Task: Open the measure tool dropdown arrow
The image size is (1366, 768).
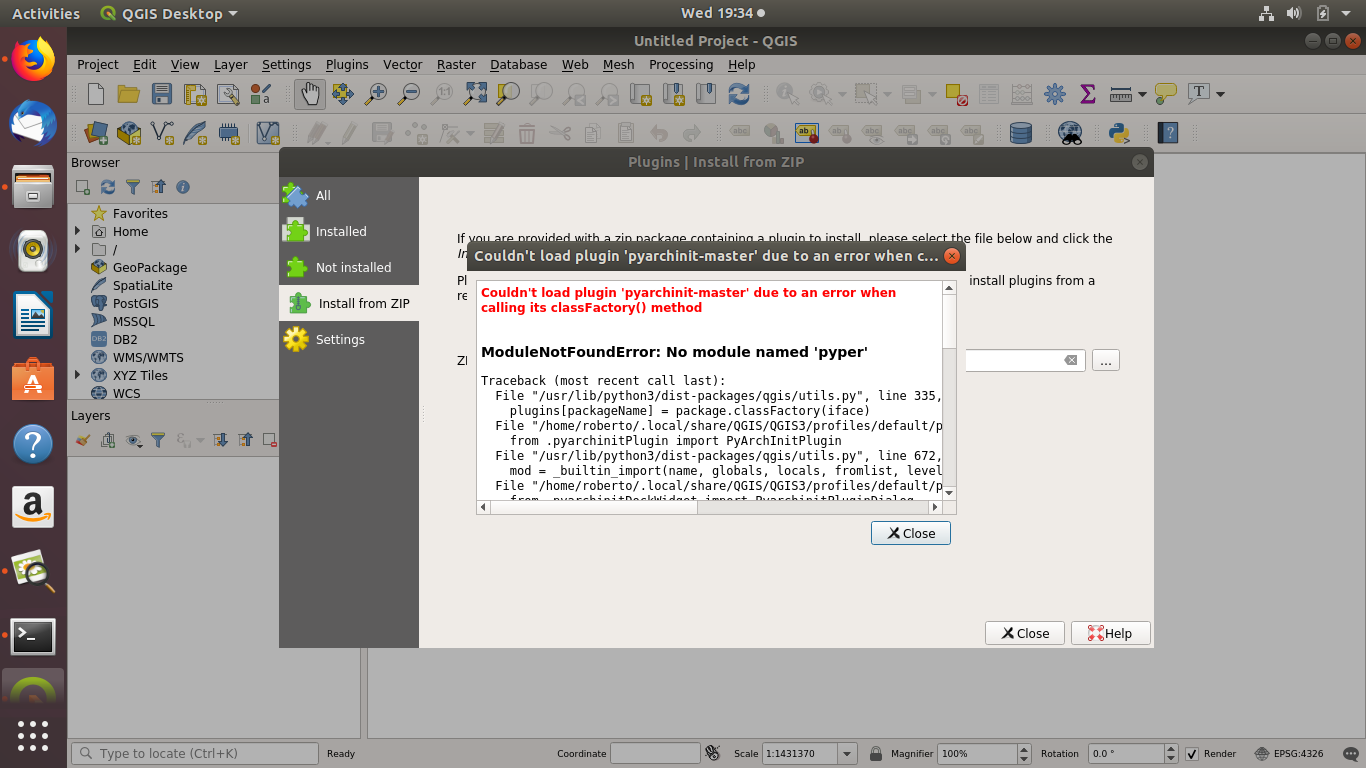Action: point(1142,93)
